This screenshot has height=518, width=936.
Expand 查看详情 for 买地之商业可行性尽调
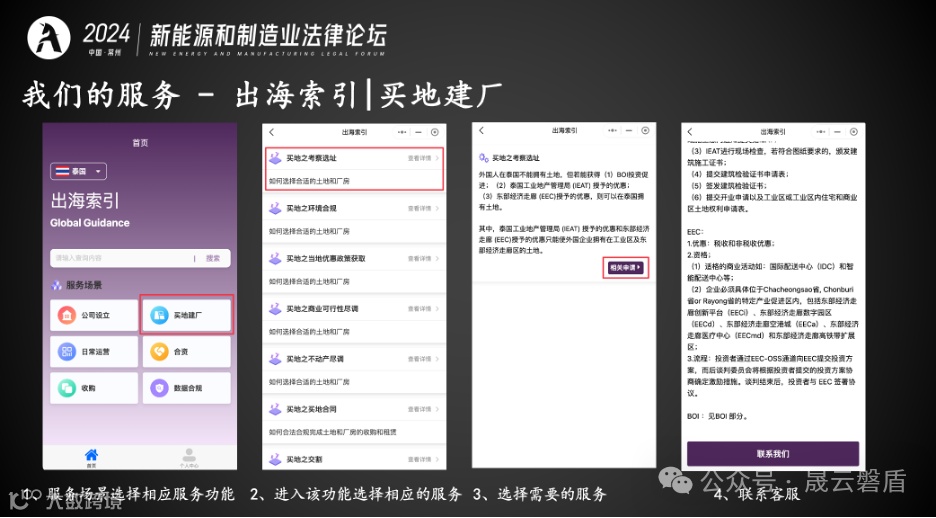[x=423, y=309]
